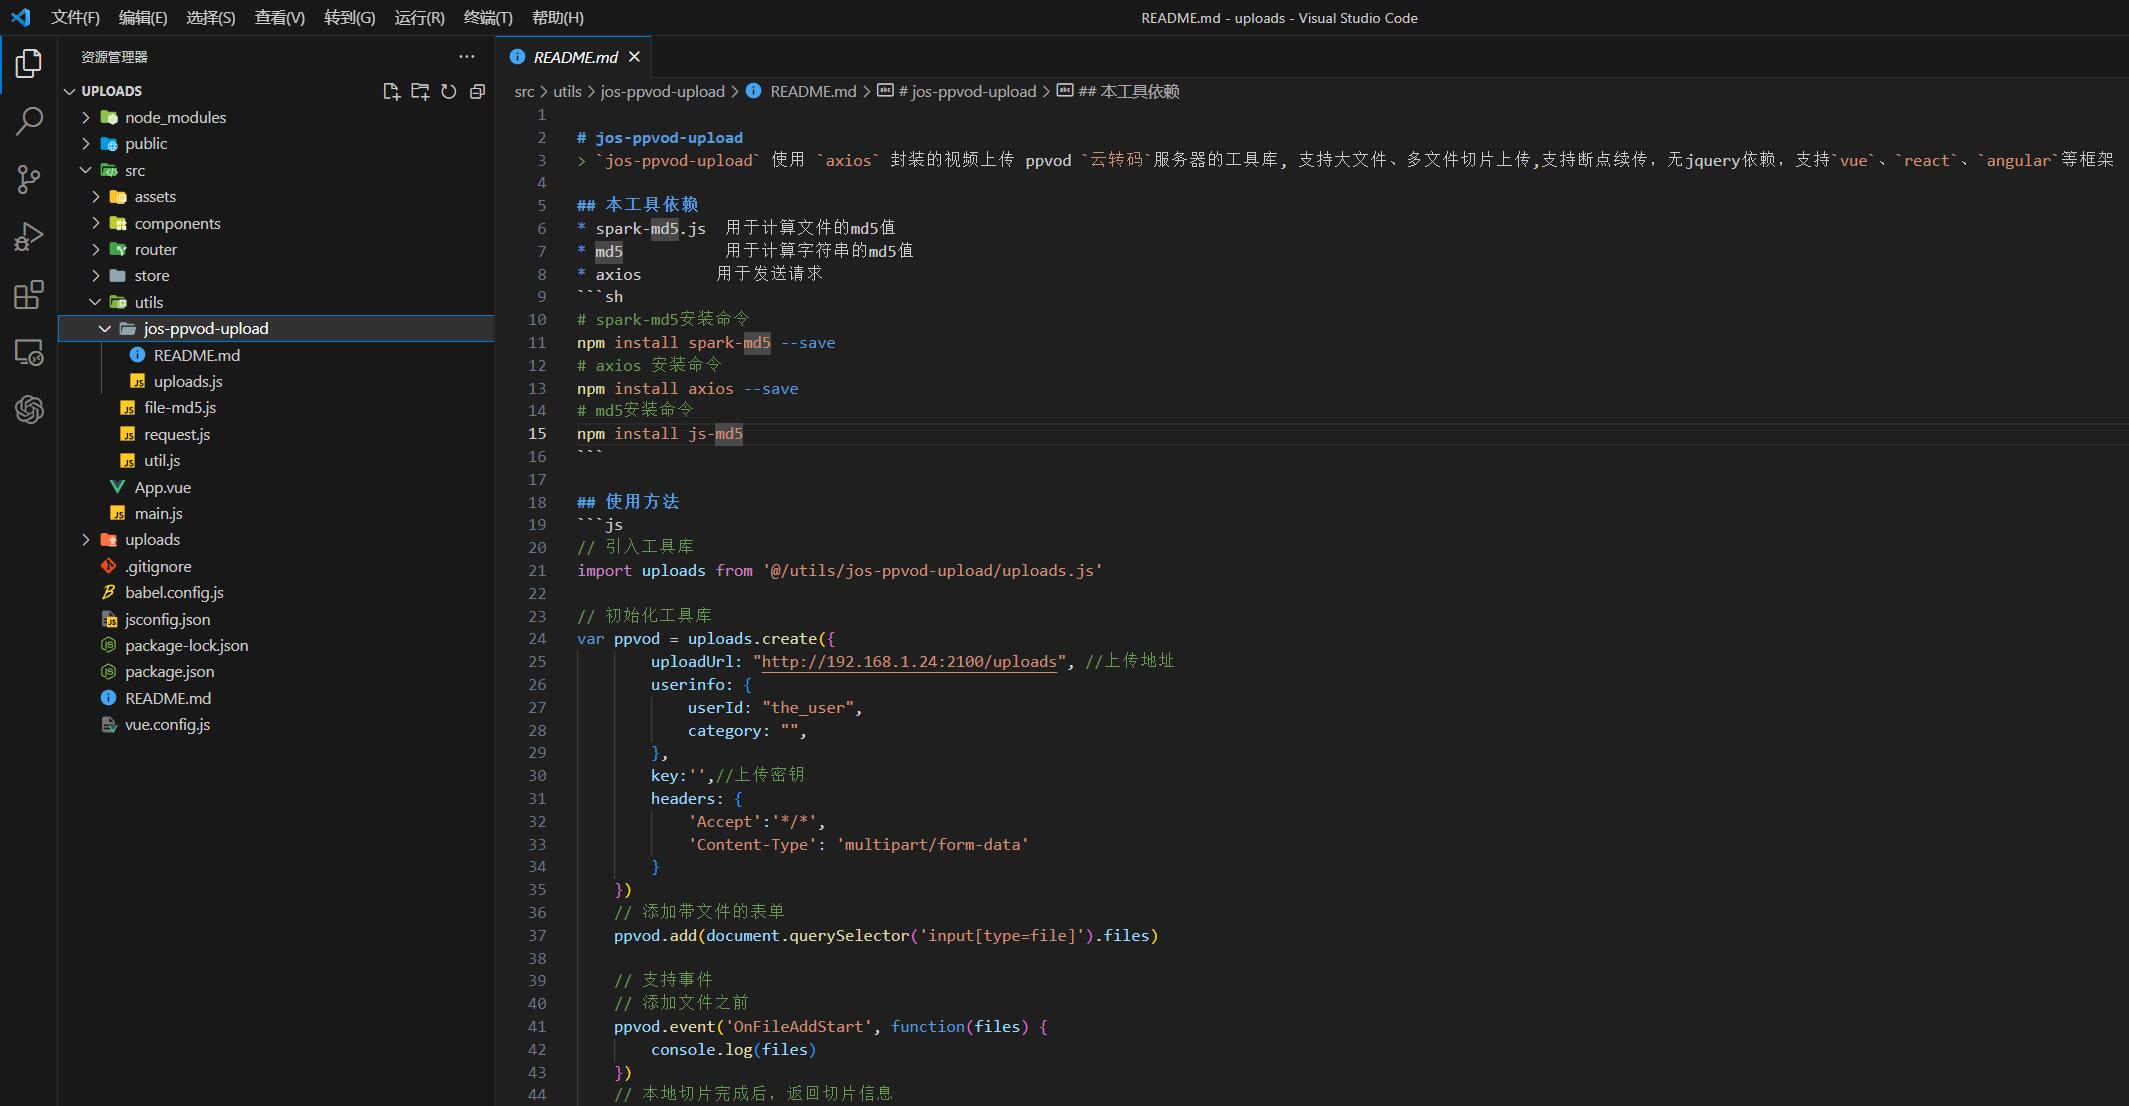The width and height of the screenshot is (2129, 1106).
Task: Click the root README.md info icon
Action: pos(108,698)
